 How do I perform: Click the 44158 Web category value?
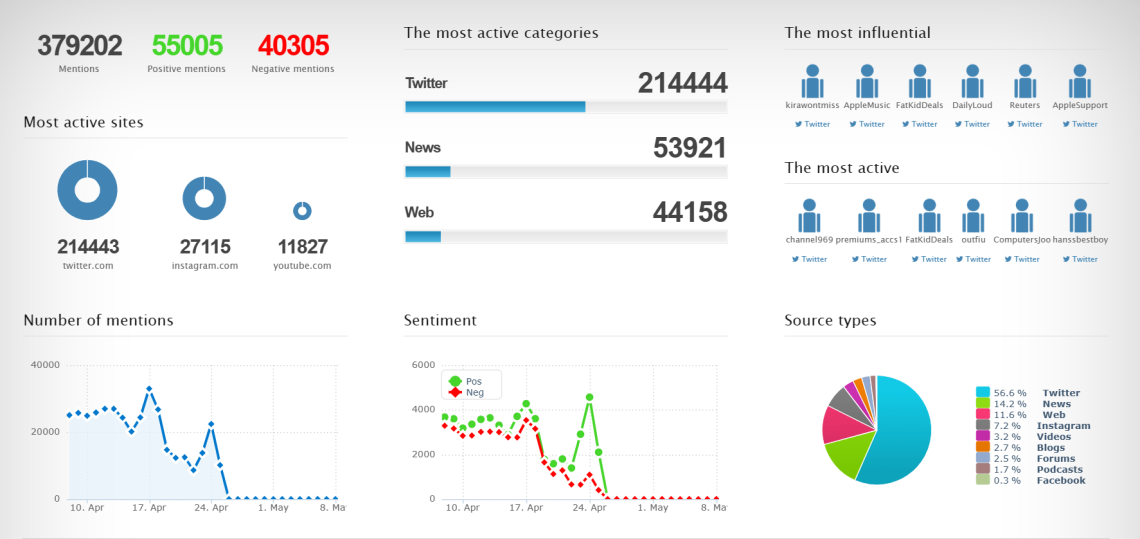pyautogui.click(x=689, y=212)
